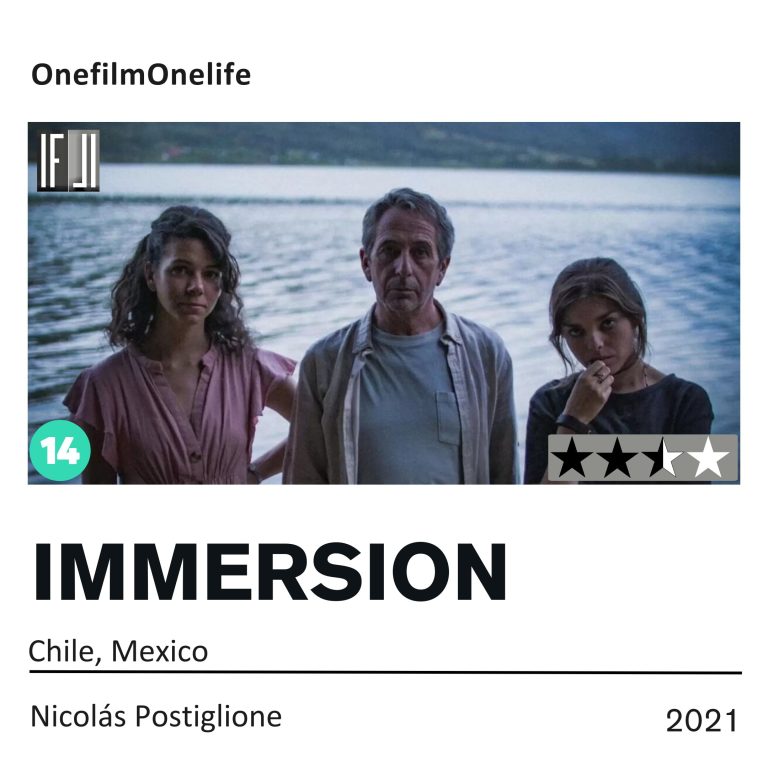Screen dimensions: 768x768
Task: Click the OnefilmOnelife header text
Action: [141, 75]
